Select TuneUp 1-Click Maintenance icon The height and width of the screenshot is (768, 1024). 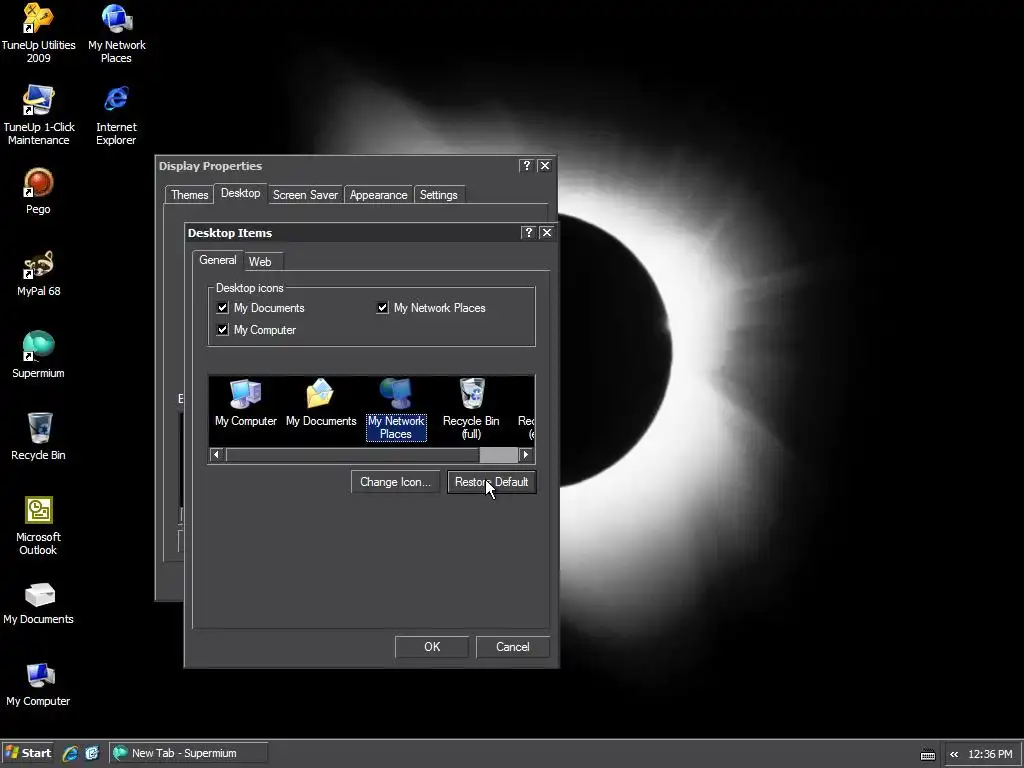(39, 115)
